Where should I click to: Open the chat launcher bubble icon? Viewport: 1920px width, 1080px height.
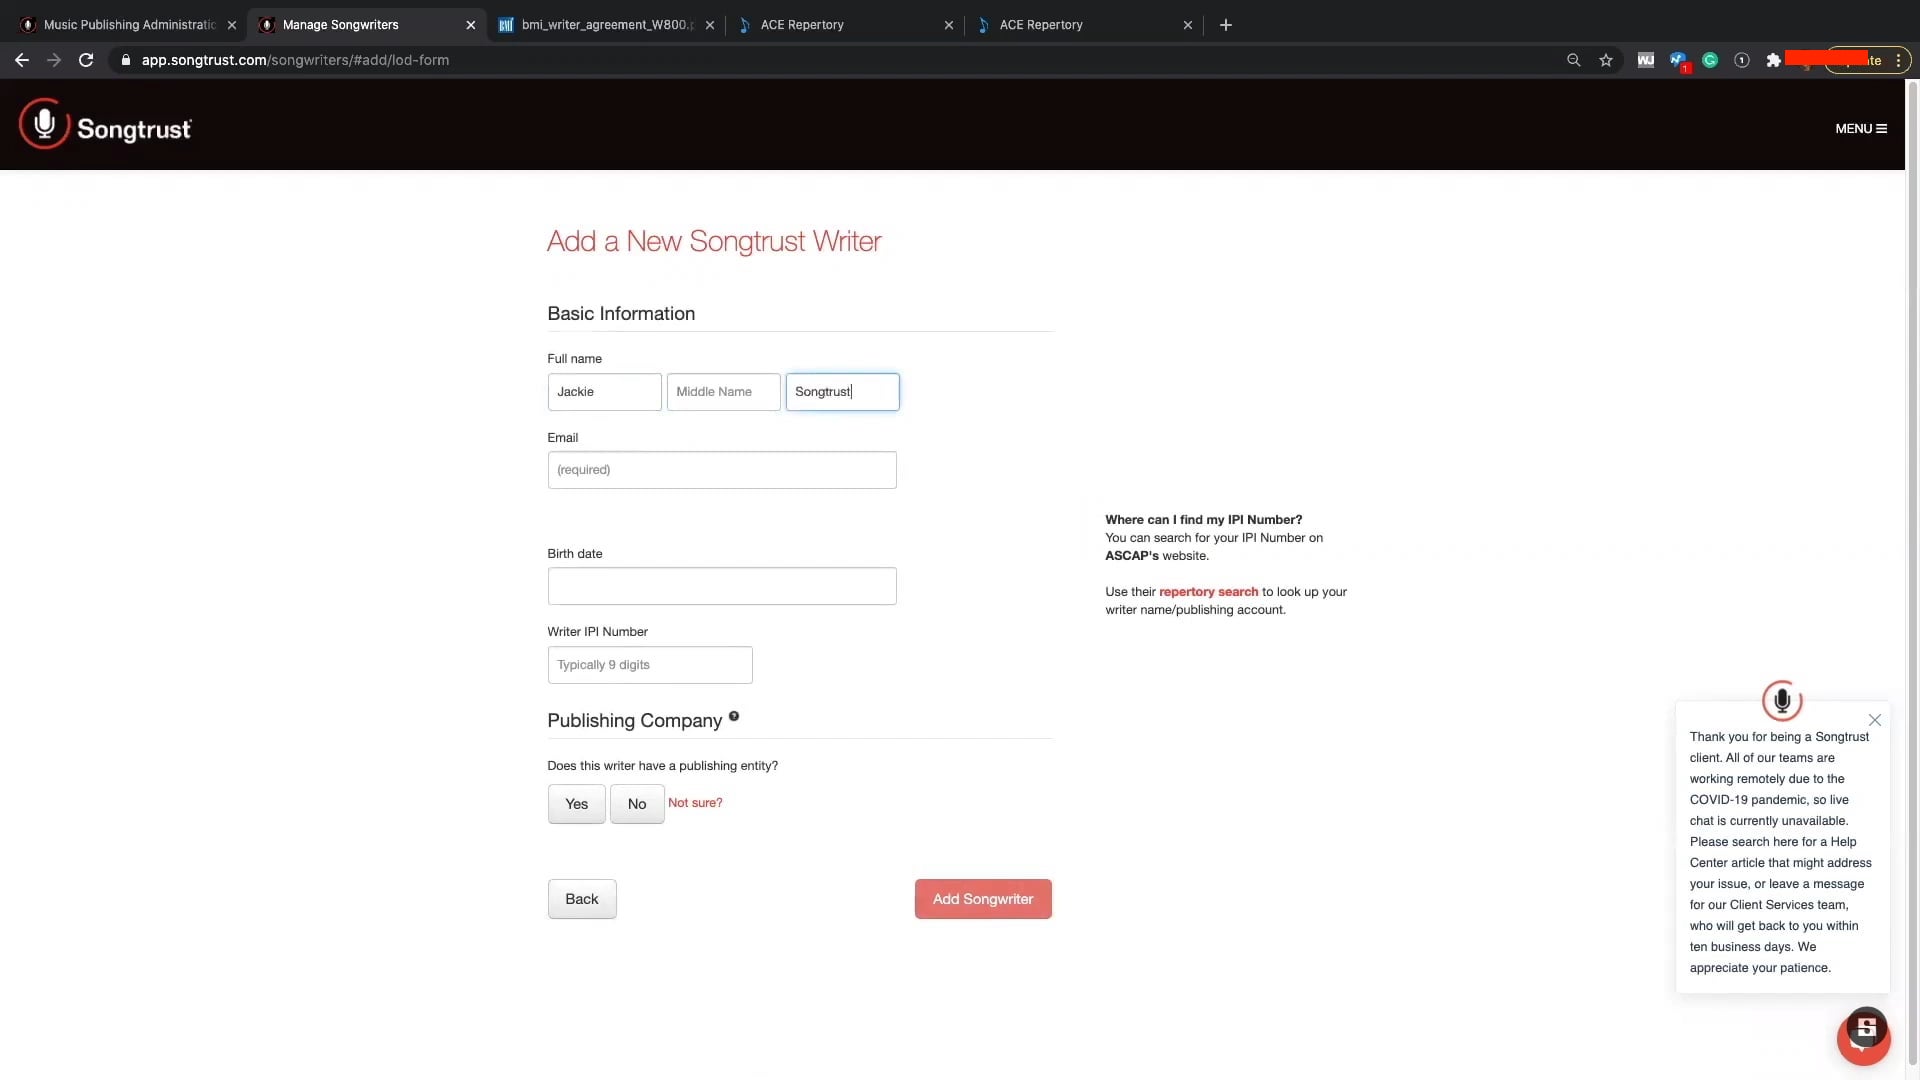1863,1037
